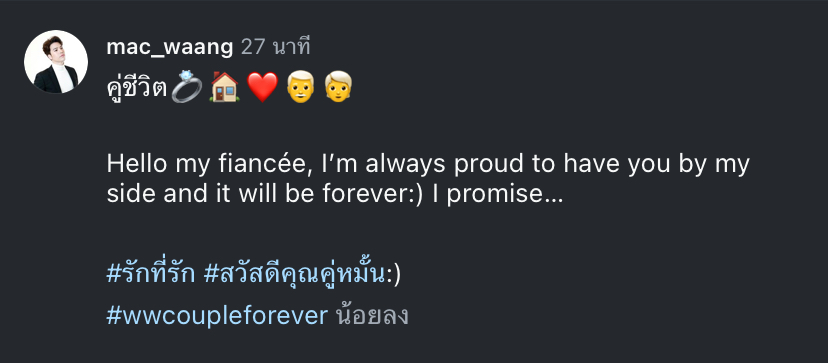The height and width of the screenshot is (363, 828).
Task: Open the #สวัสดีคุณคู่หมั้น hashtag
Action: (295, 274)
